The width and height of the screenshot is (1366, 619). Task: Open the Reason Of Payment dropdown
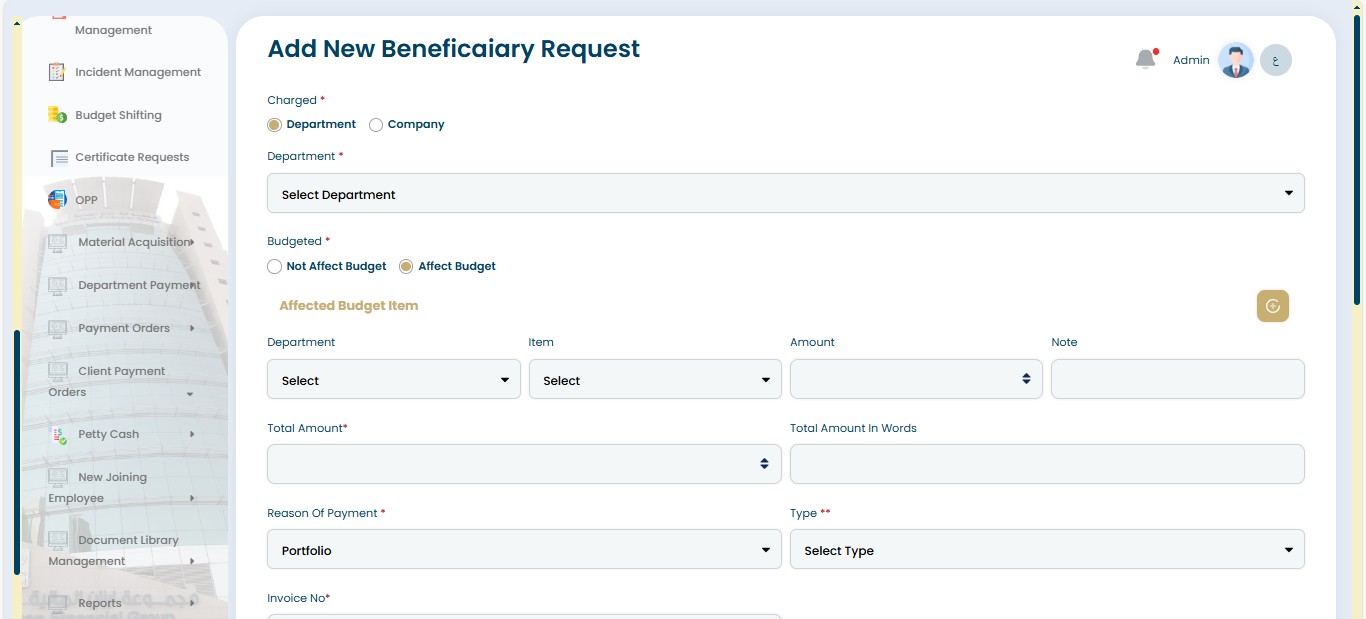point(524,550)
